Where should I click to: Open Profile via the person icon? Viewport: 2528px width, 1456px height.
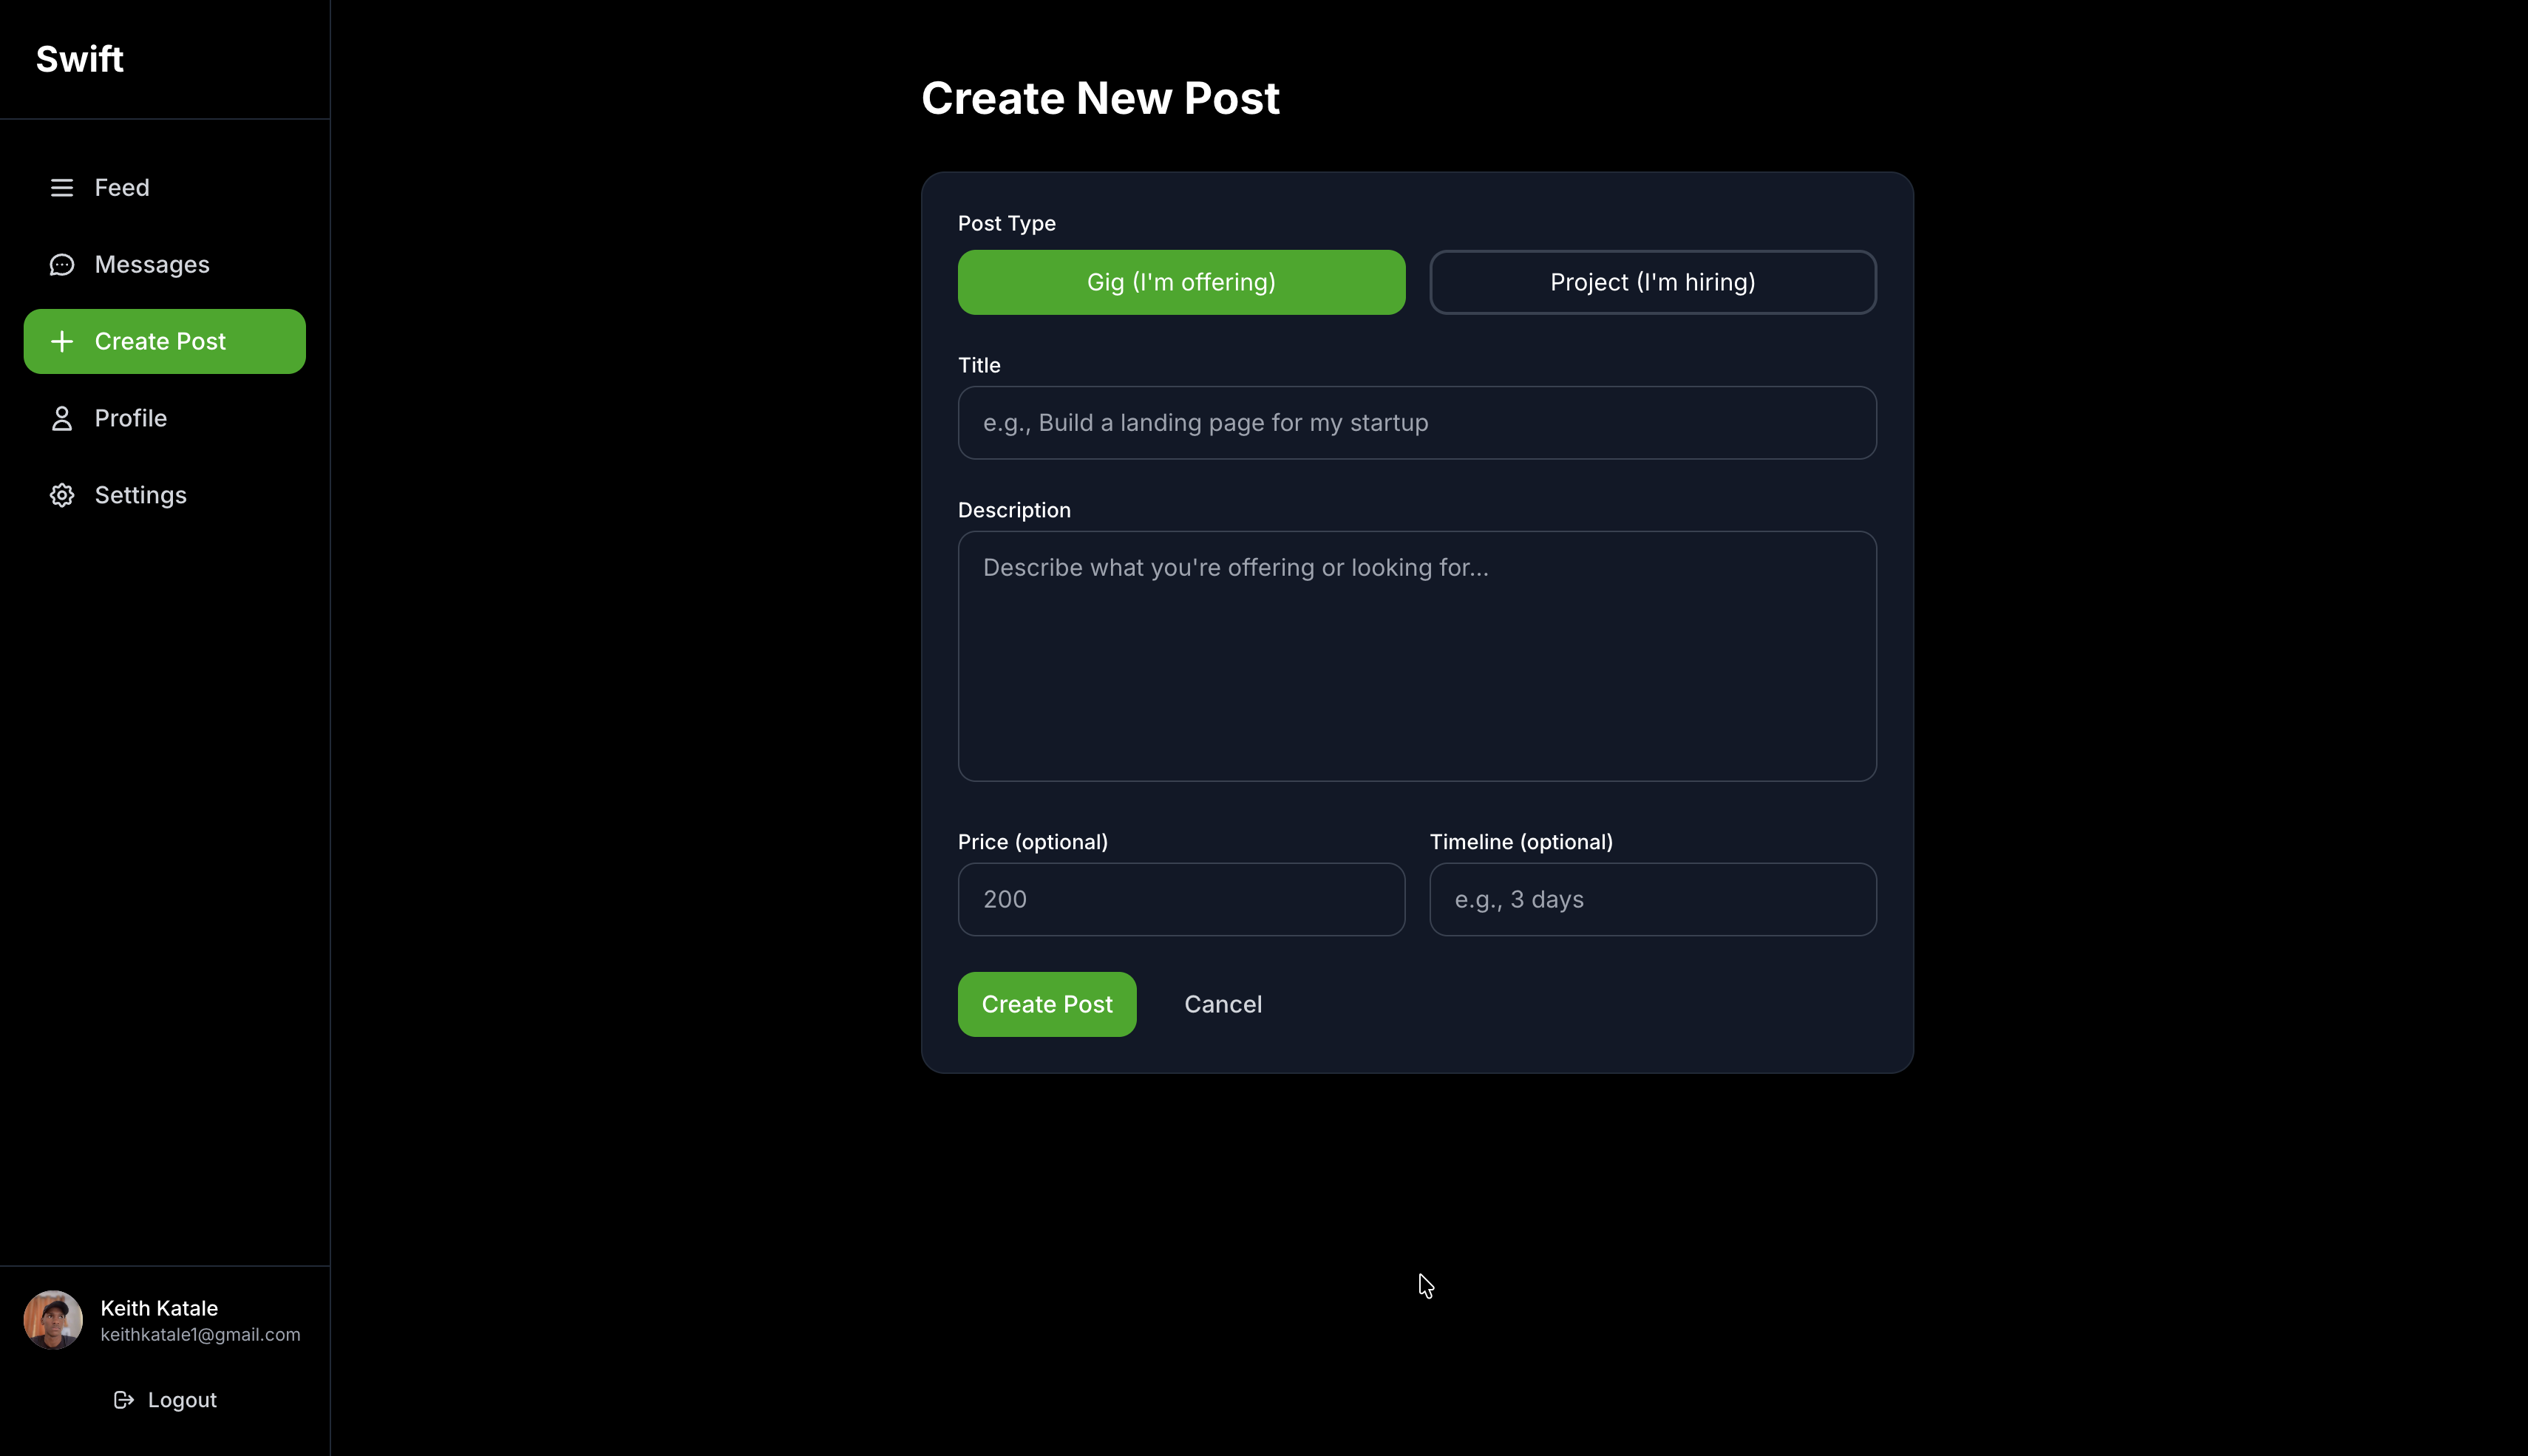62,418
